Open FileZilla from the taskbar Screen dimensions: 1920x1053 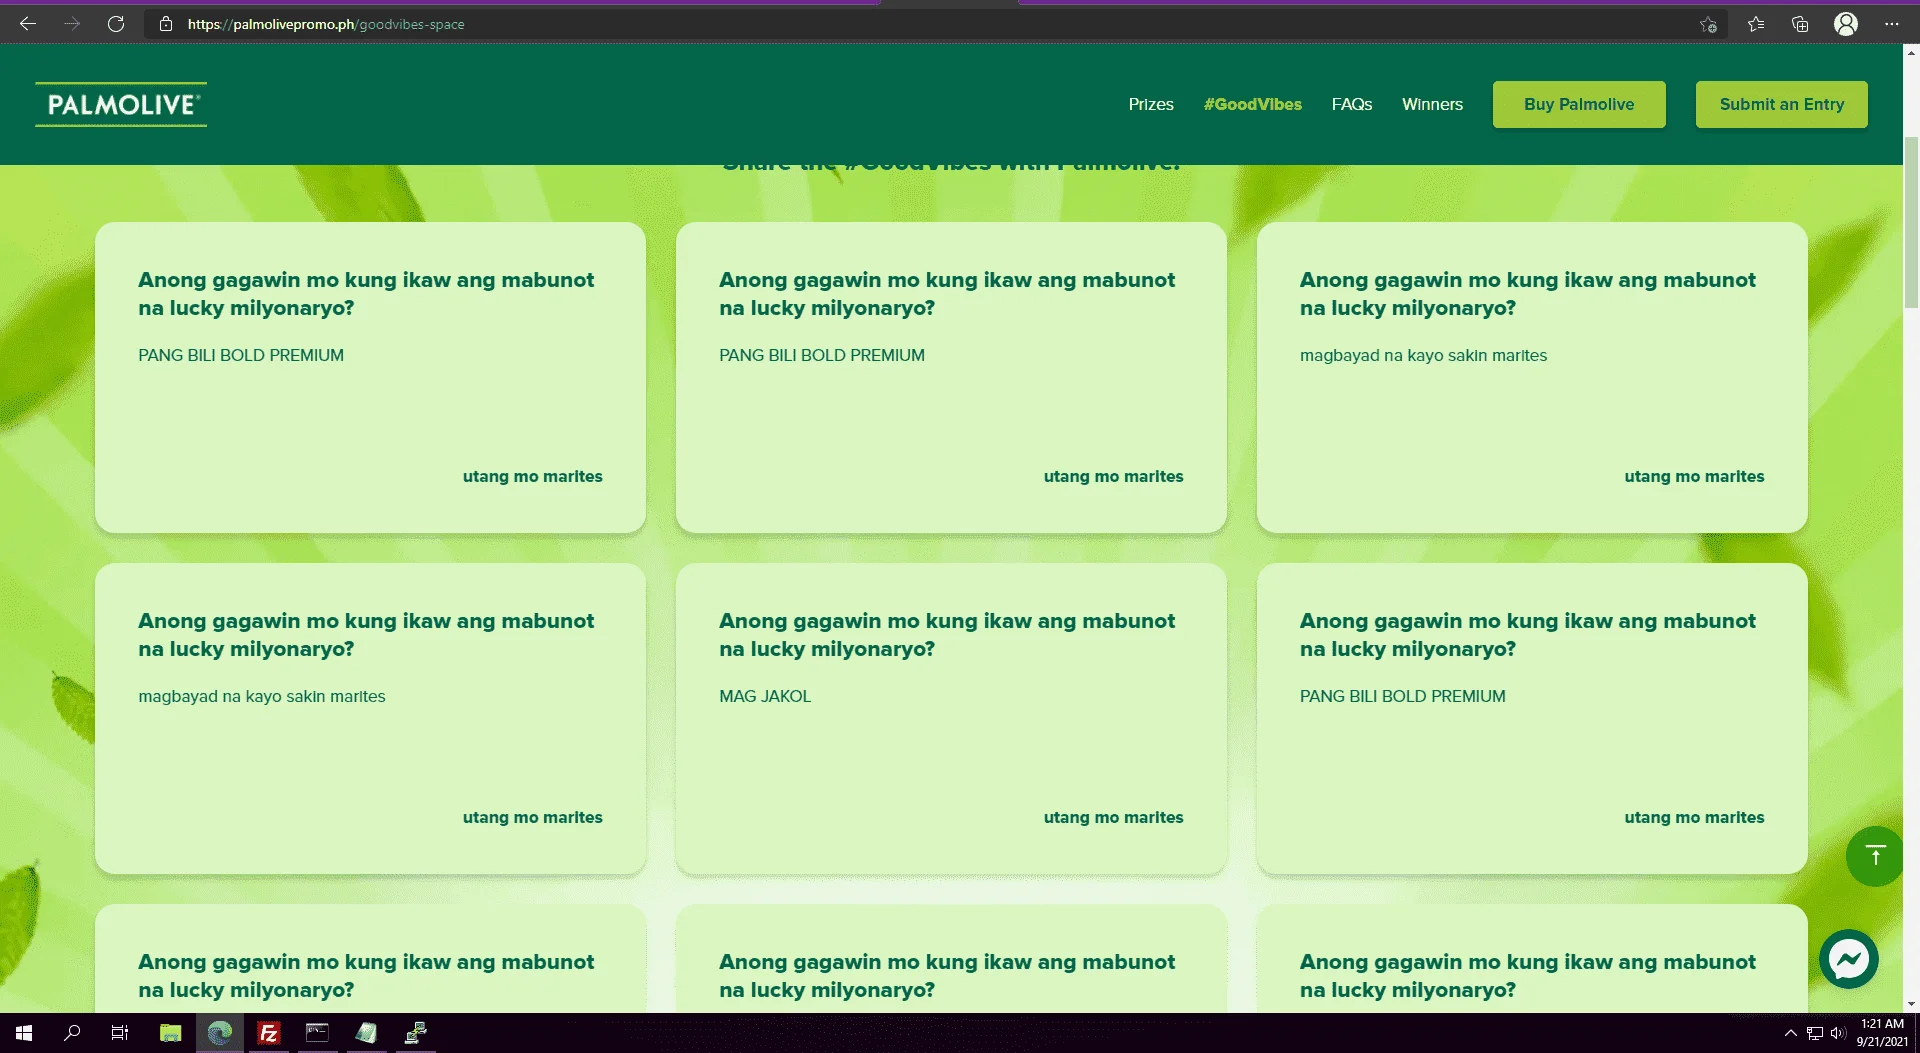click(269, 1033)
